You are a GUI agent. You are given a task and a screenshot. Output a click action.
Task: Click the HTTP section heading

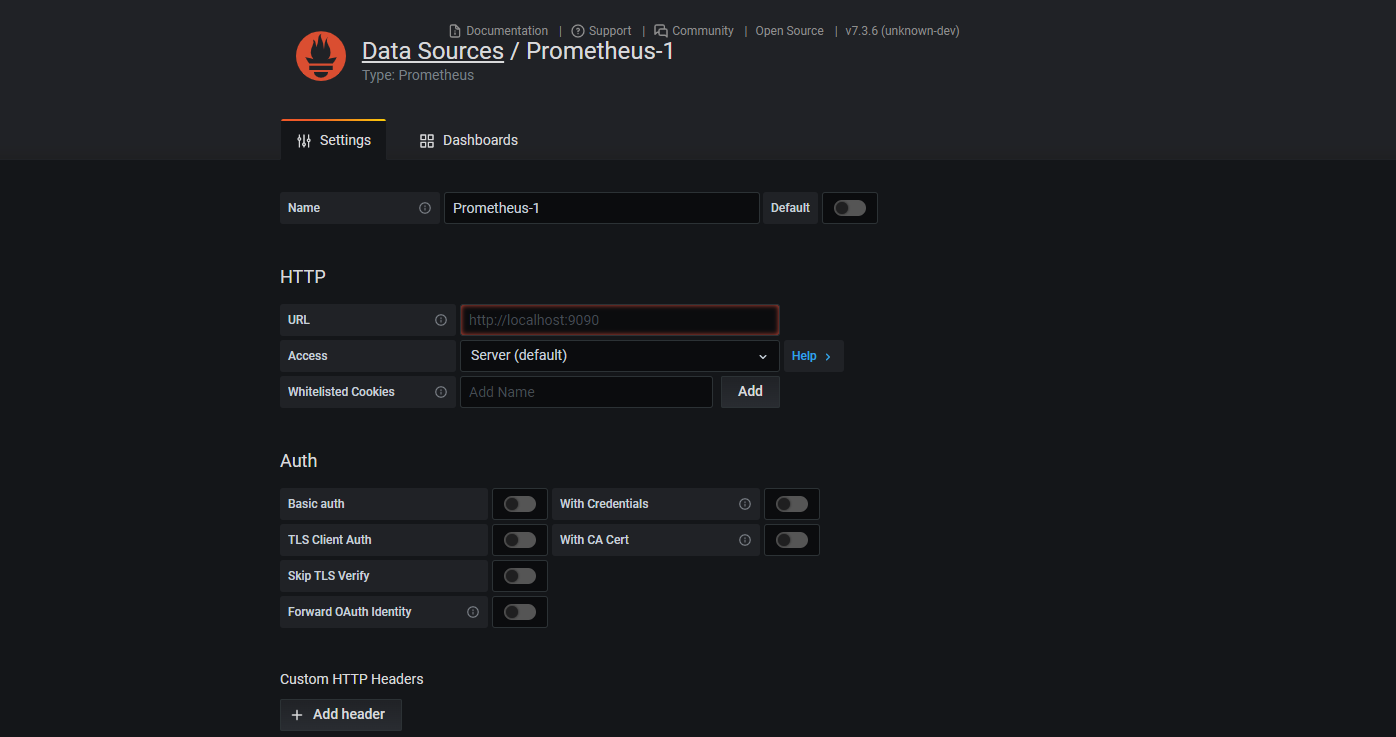point(303,277)
